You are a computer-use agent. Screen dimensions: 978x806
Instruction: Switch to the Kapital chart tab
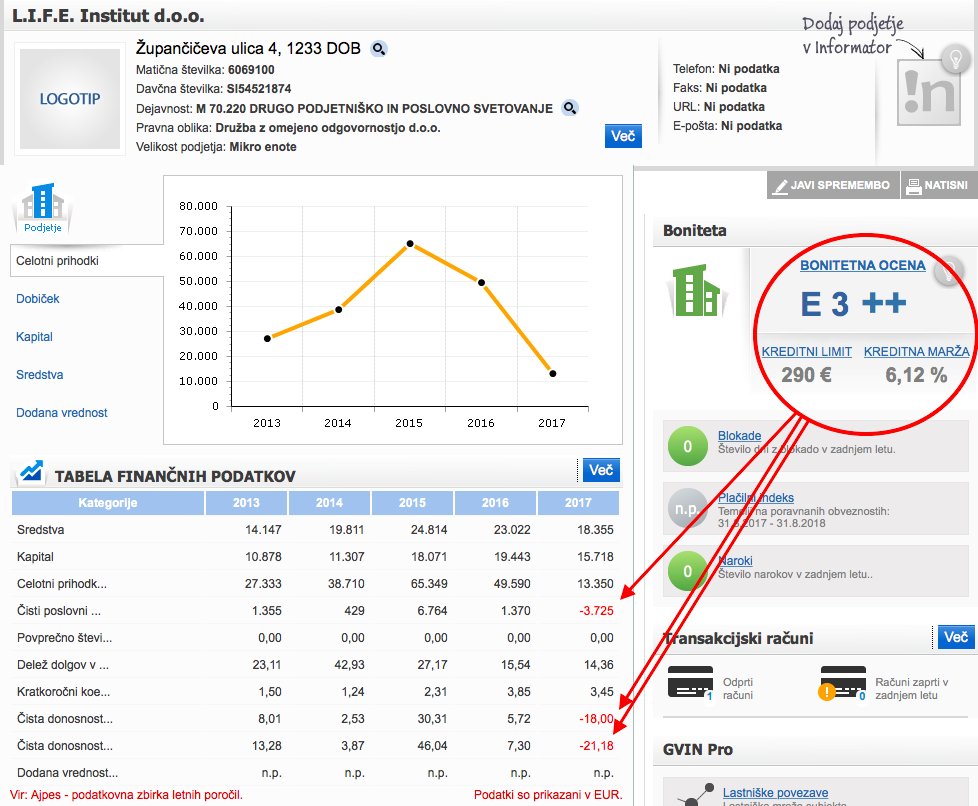[x=34, y=337]
